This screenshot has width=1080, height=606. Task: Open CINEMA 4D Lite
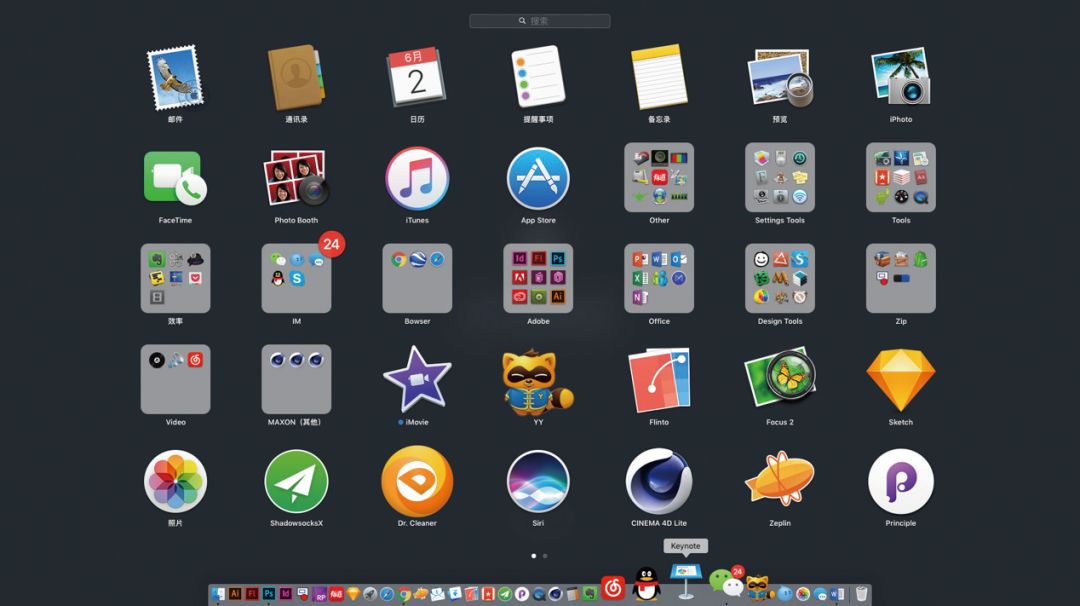659,481
